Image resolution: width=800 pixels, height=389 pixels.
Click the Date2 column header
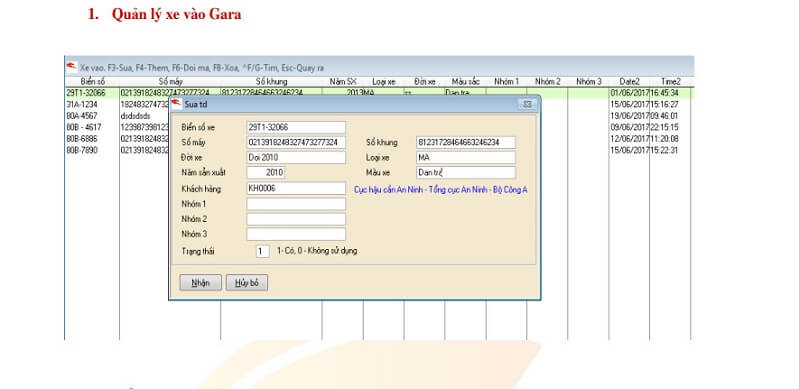click(629, 82)
